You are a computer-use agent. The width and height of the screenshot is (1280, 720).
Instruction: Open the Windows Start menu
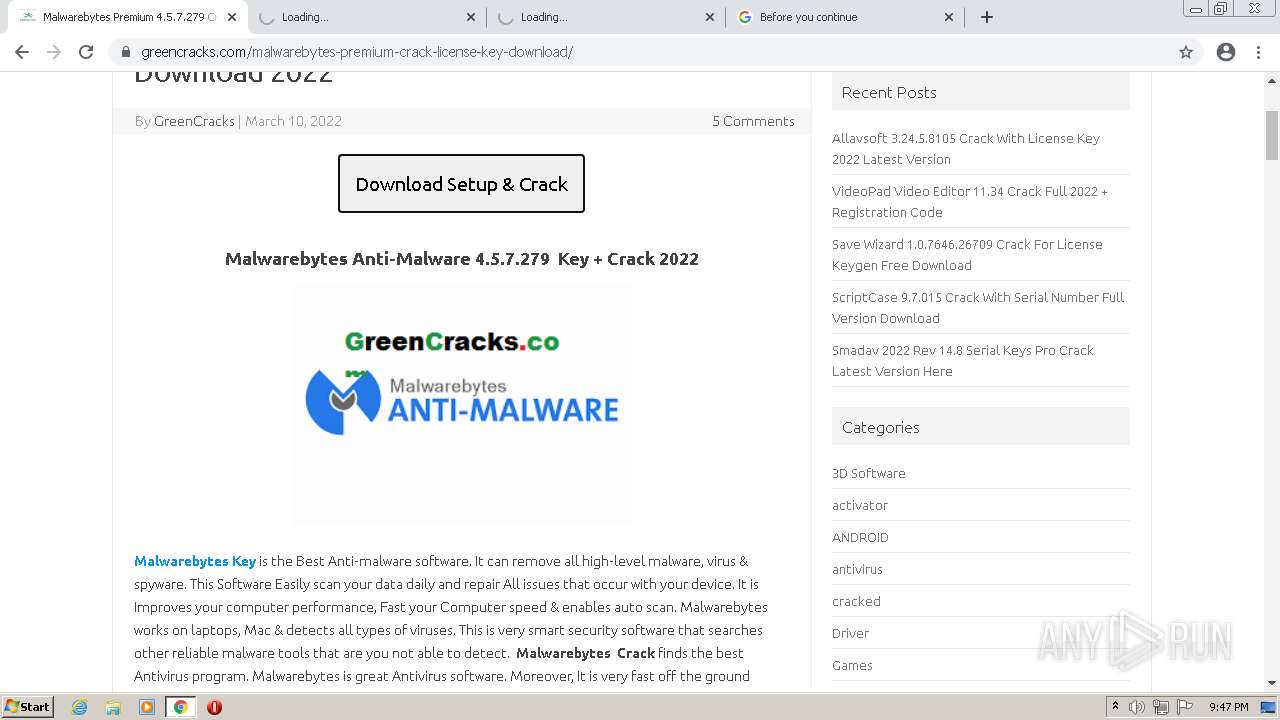pos(28,706)
